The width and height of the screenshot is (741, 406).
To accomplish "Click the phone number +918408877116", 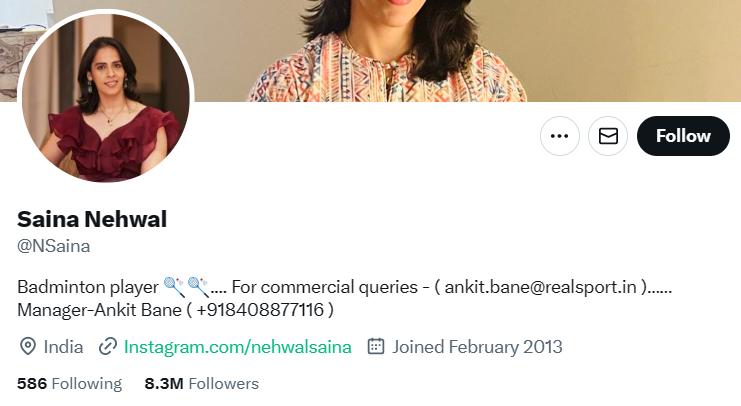I will click(260, 310).
